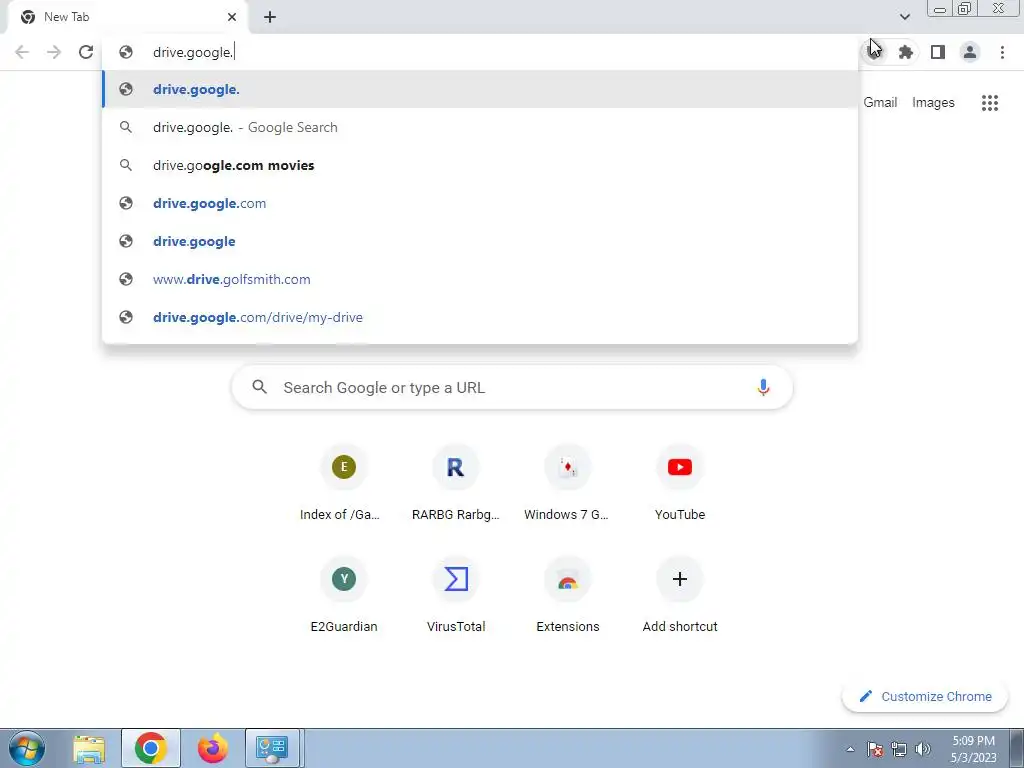
Task: Show hidden tray icons arrow
Action: 850,749
